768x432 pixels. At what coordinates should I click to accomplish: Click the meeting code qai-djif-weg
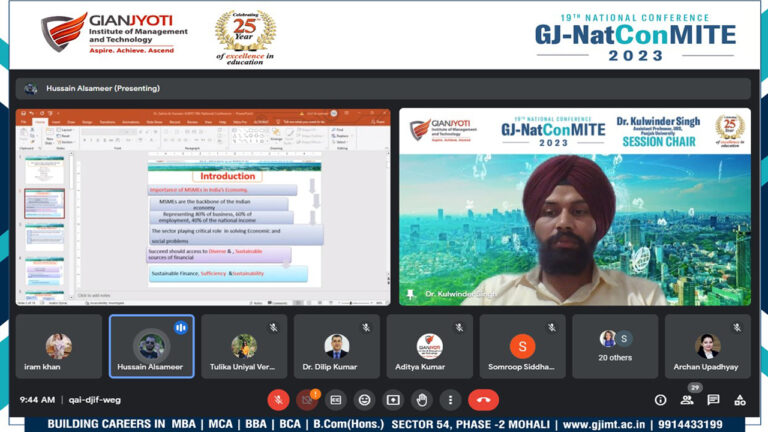point(95,400)
